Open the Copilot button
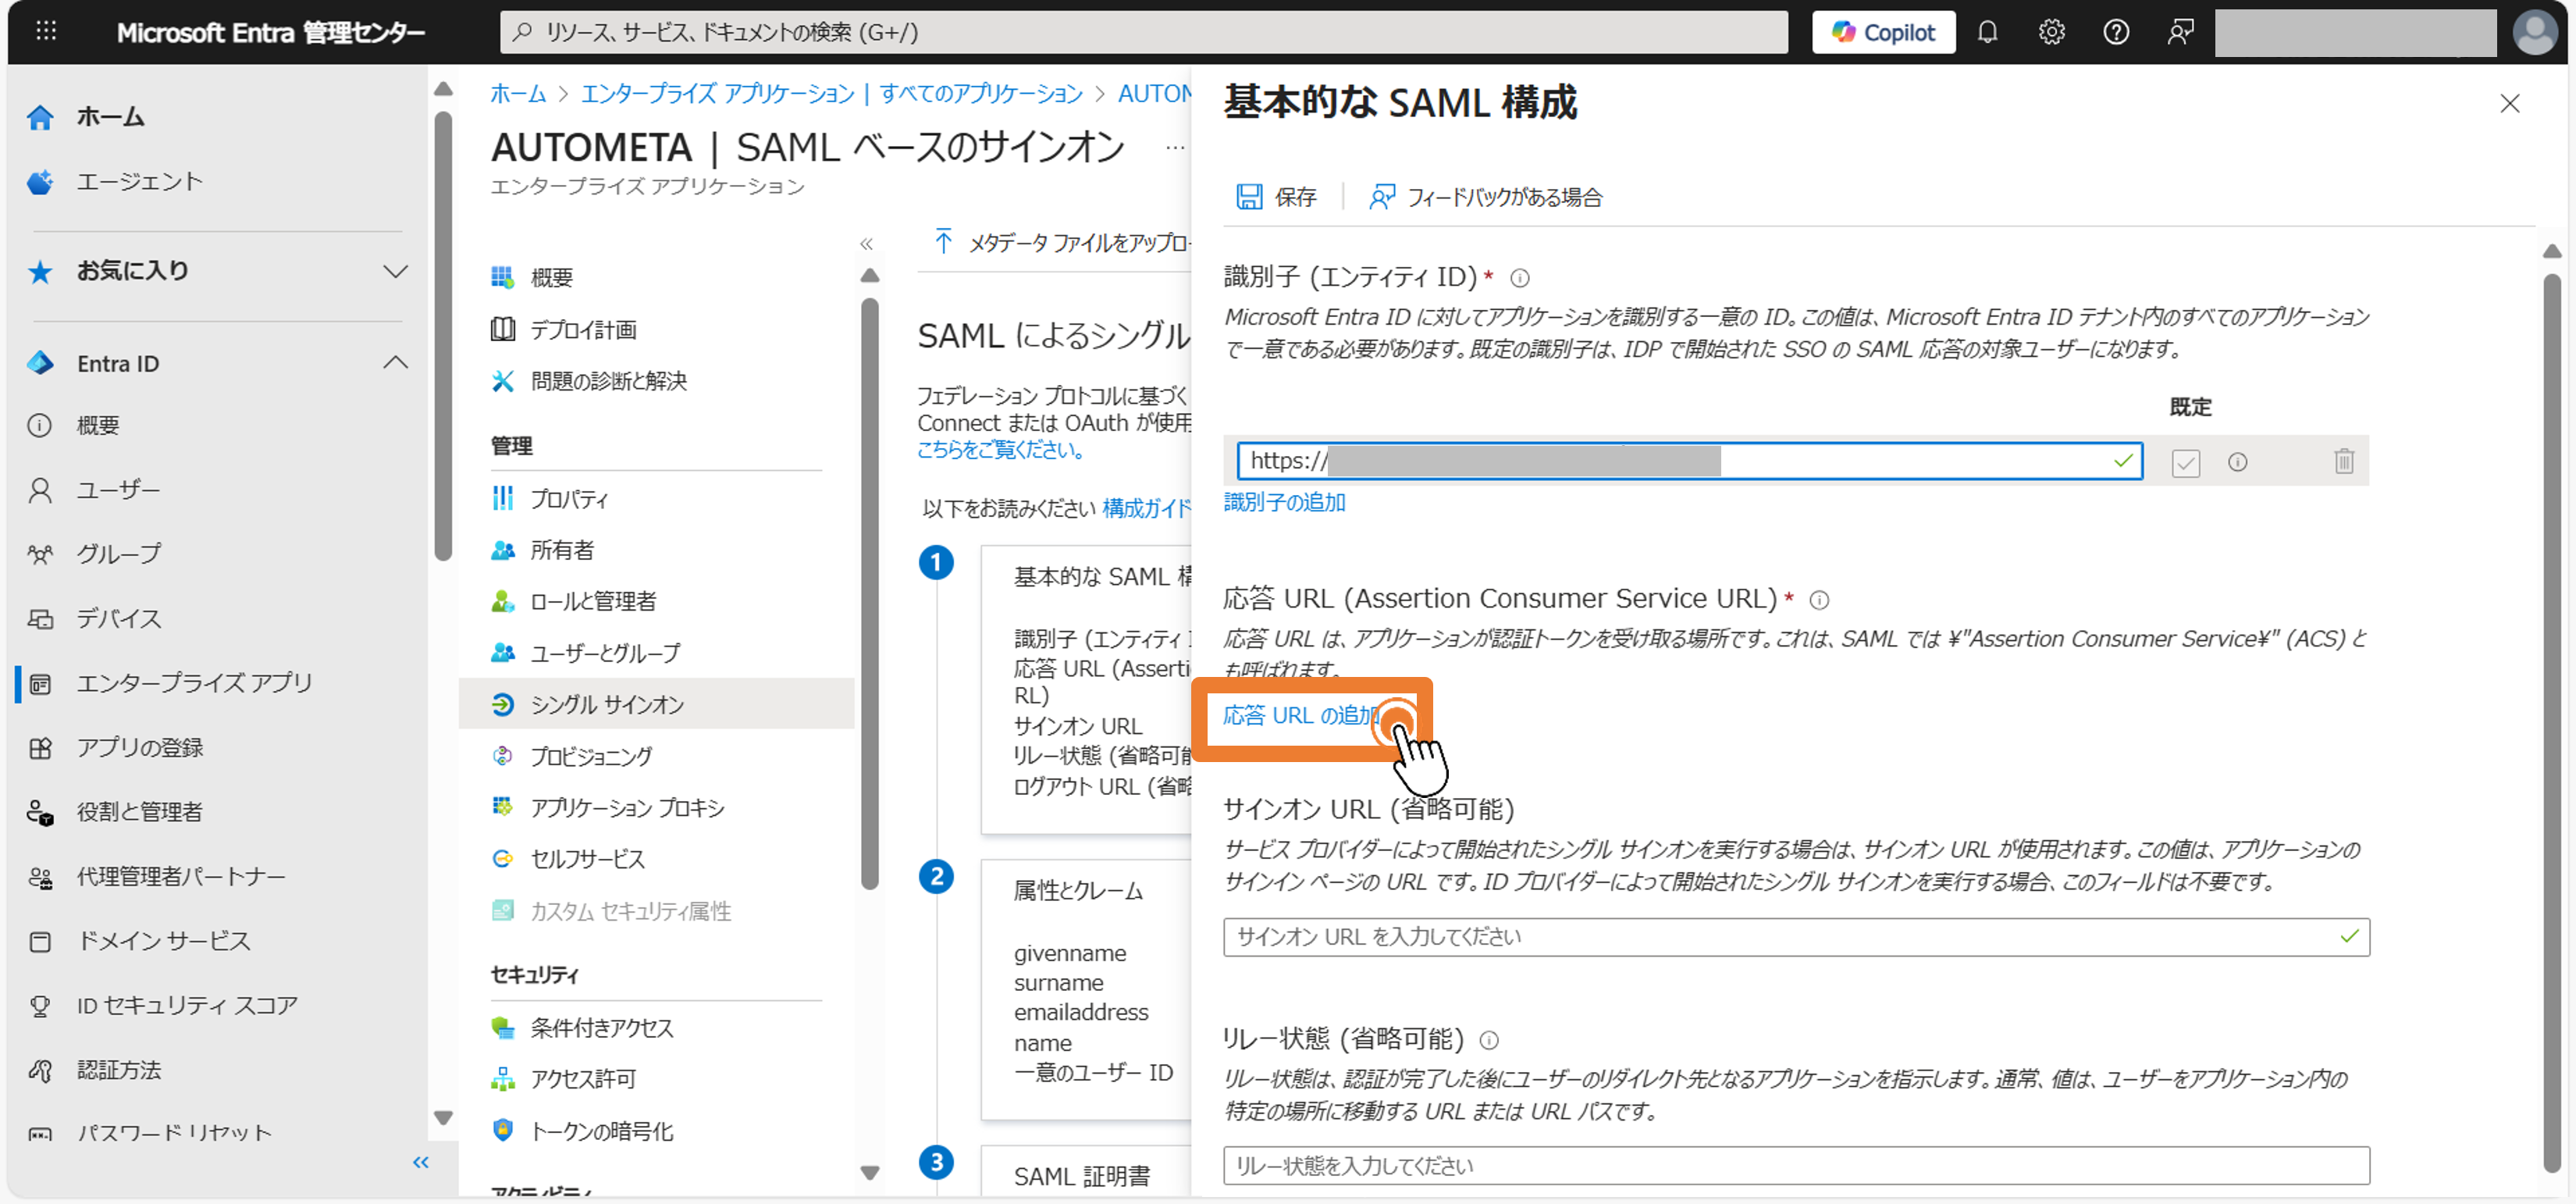 point(1883,32)
